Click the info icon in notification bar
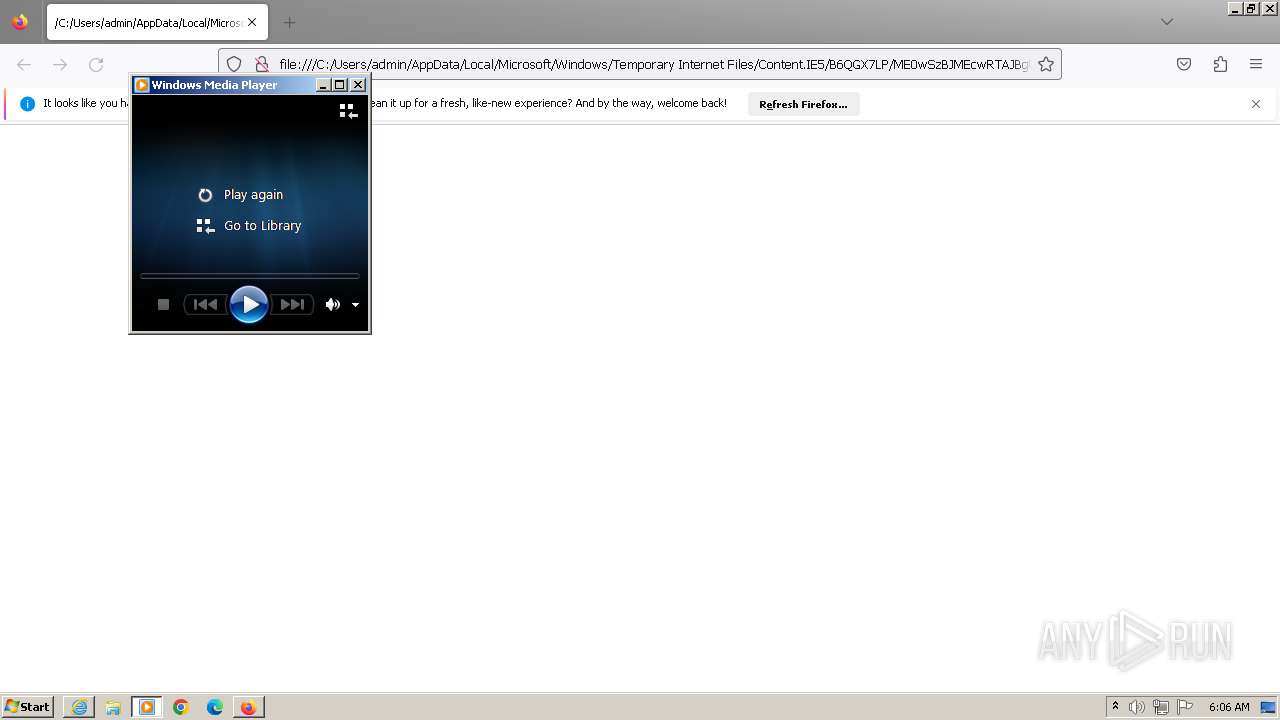1280x720 pixels. (27, 103)
